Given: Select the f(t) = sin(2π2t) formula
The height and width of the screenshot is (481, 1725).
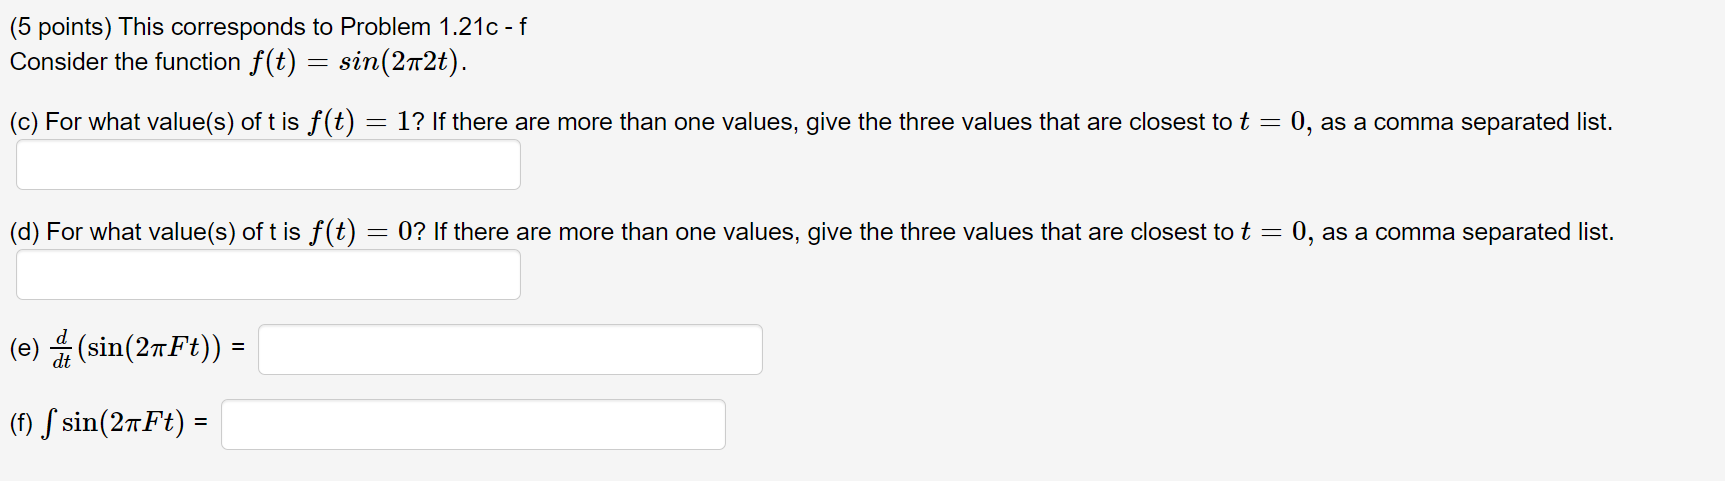Looking at the screenshot, I should pos(358,62).
